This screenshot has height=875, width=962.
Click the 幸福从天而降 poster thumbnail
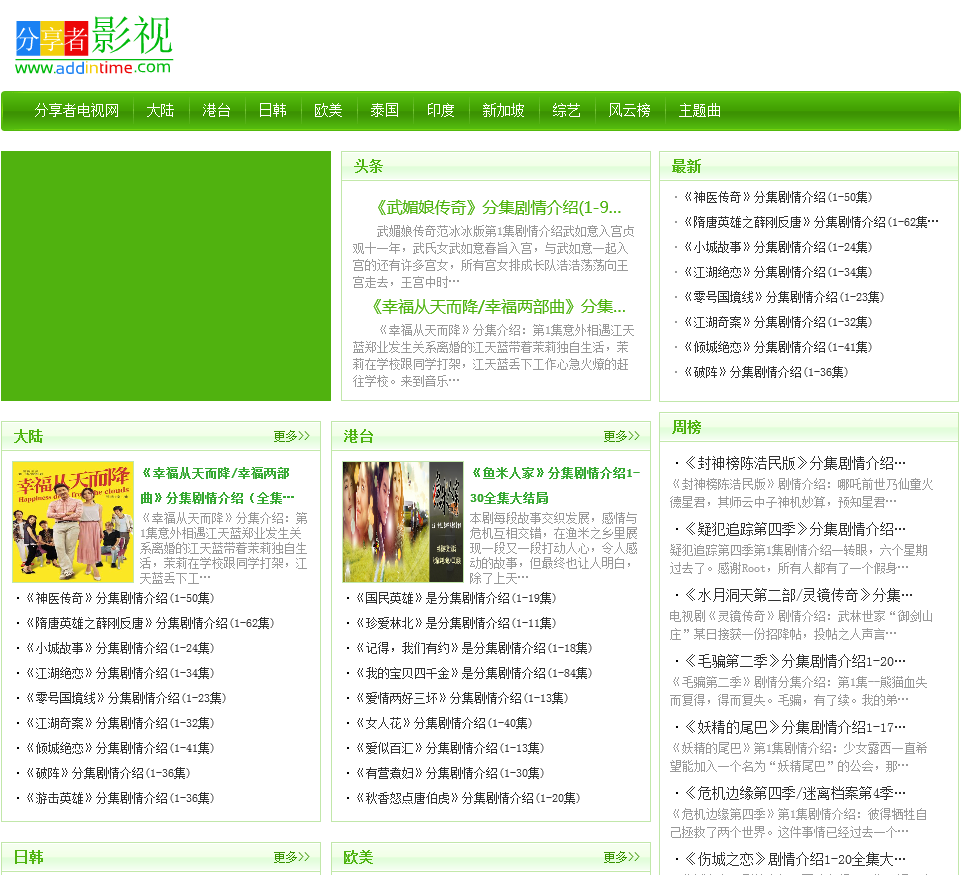(73, 522)
